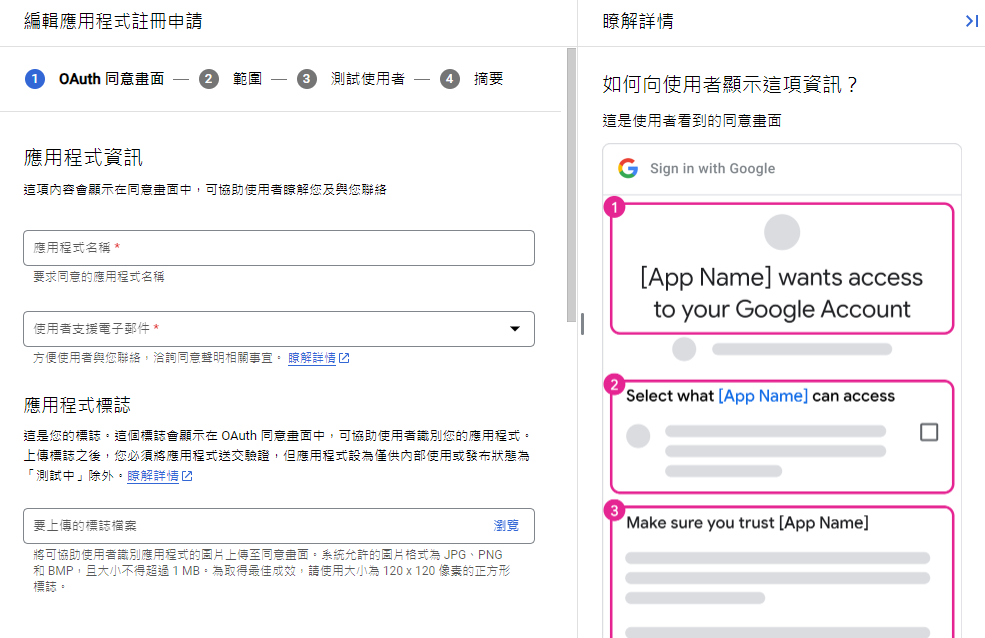The height and width of the screenshot is (638, 985).
Task: Click the step 3 circle icon
Action: click(x=307, y=79)
